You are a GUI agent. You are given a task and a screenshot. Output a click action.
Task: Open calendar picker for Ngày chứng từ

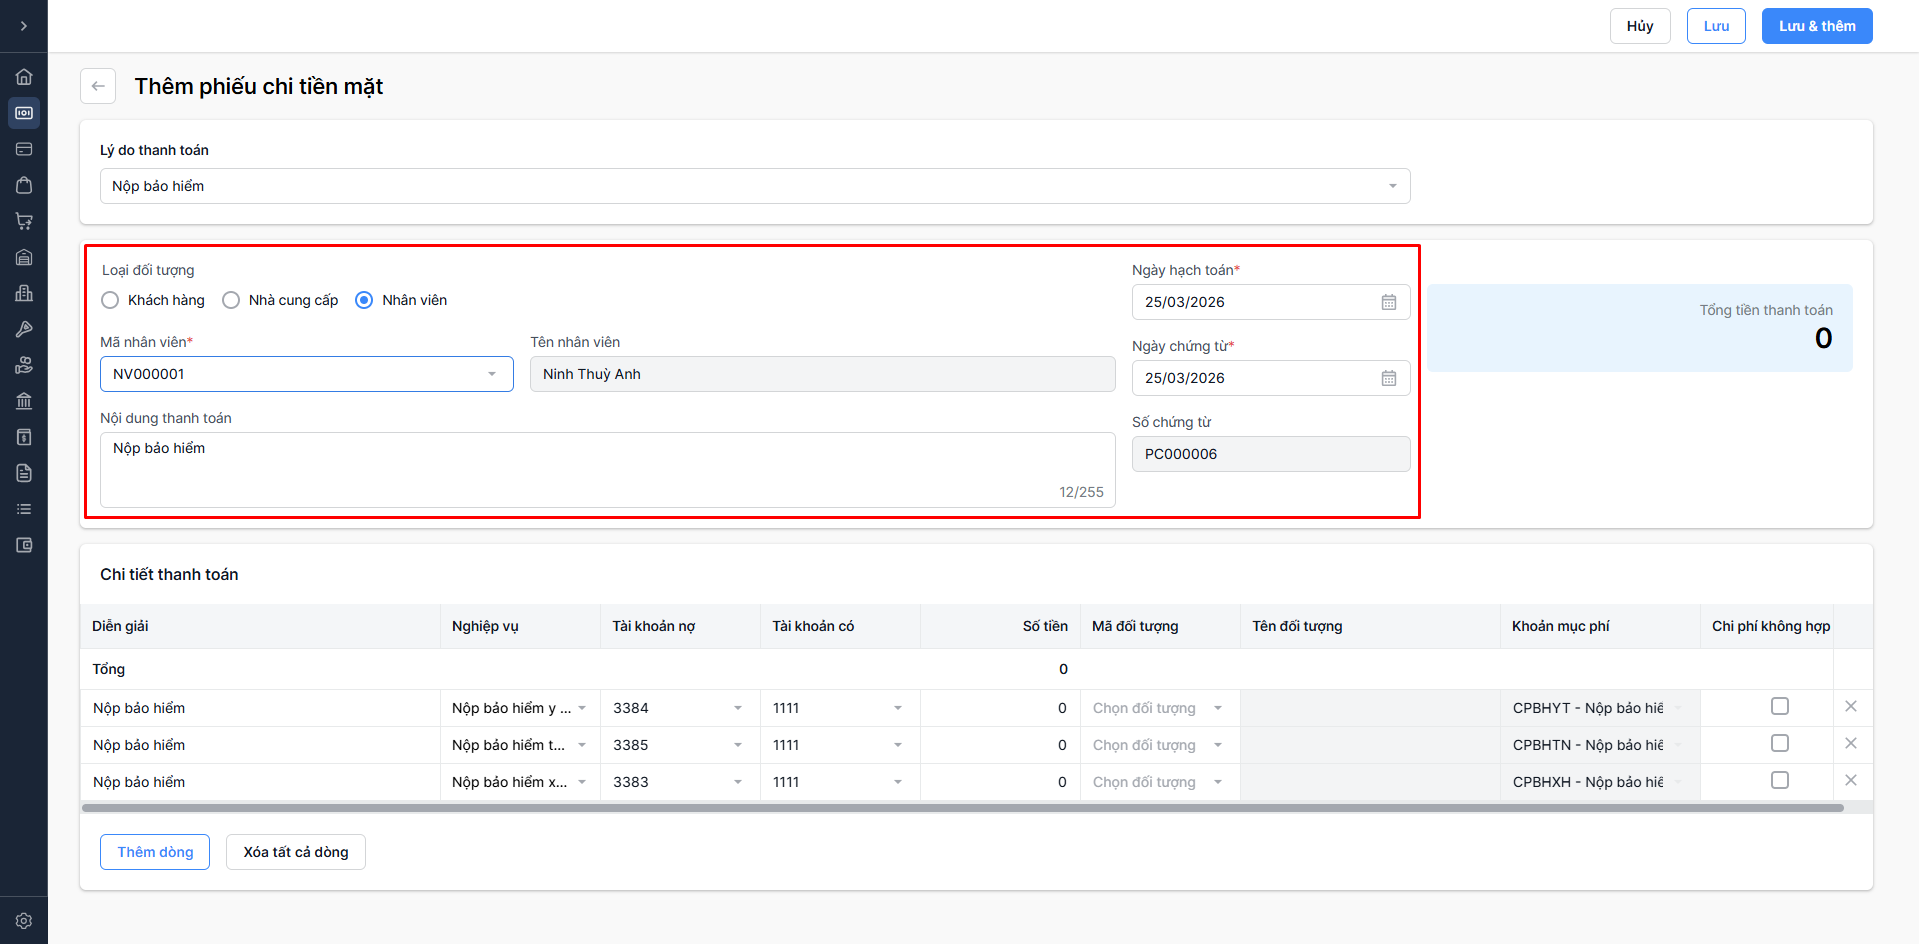click(x=1388, y=378)
